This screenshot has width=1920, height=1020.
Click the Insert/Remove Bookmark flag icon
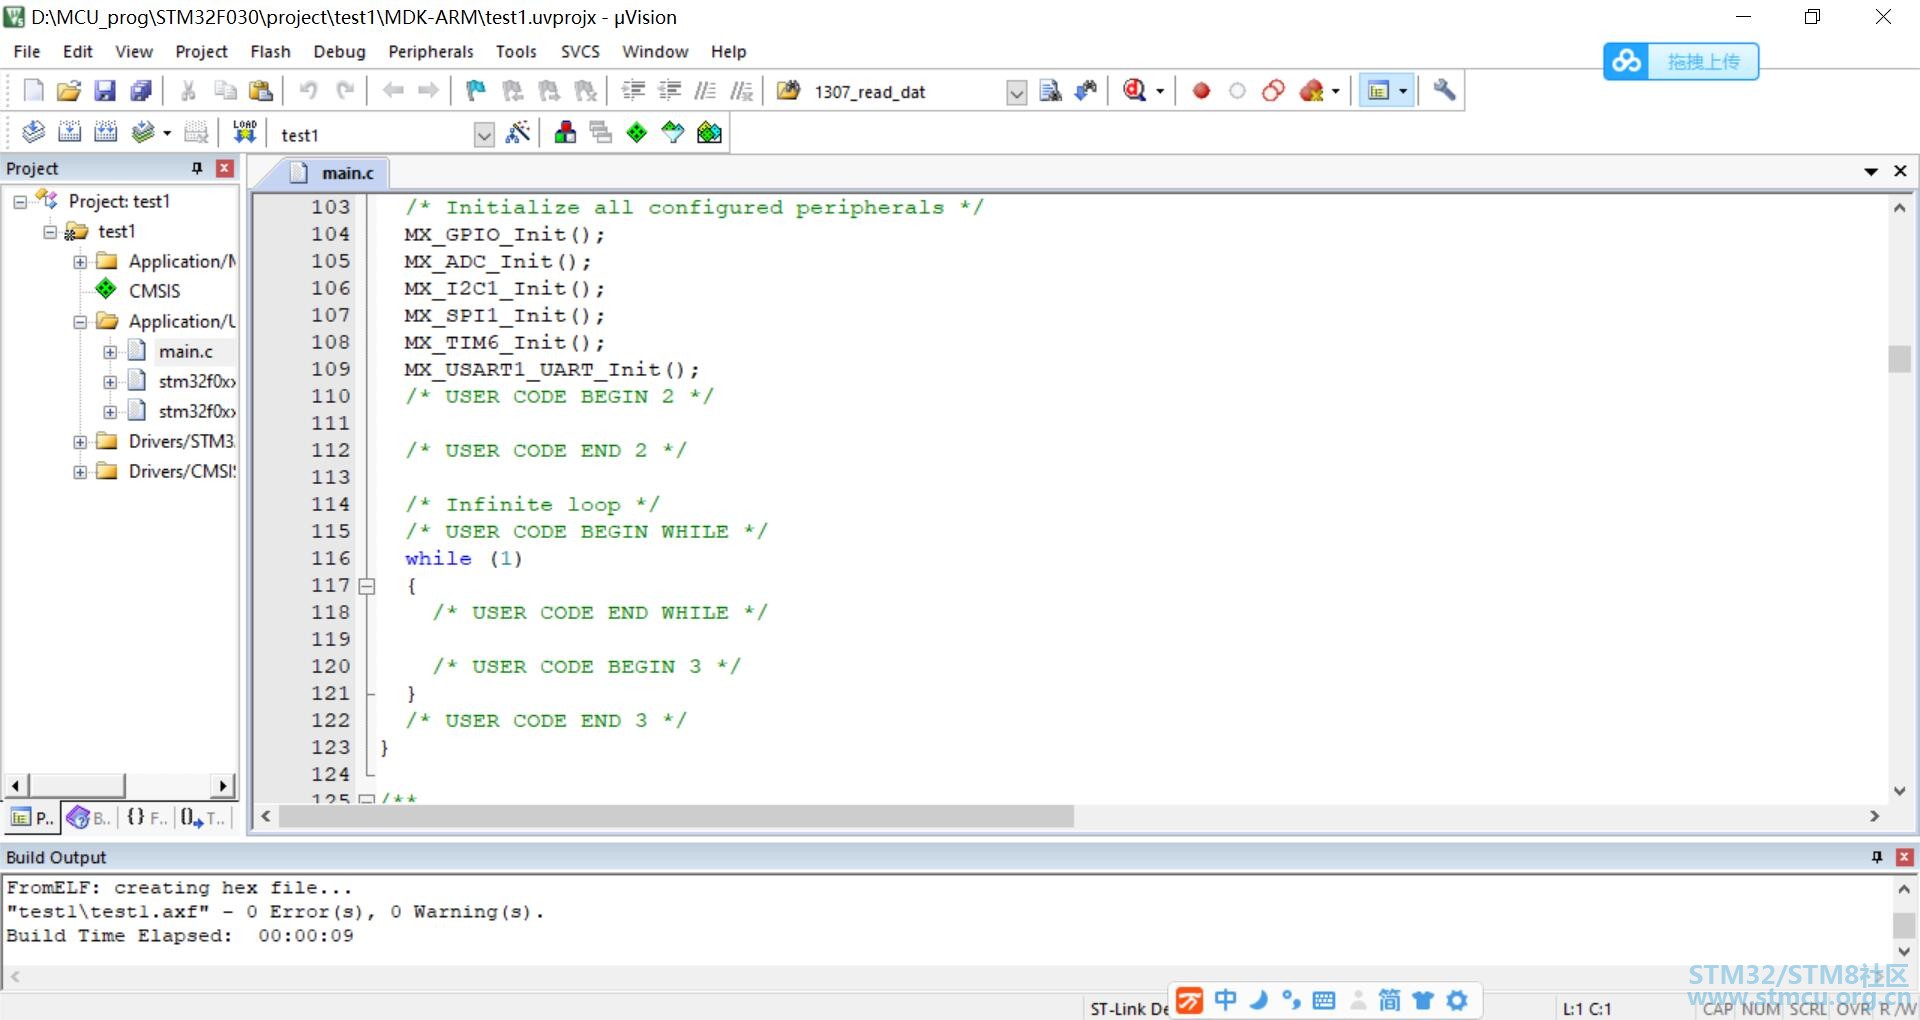[x=476, y=91]
